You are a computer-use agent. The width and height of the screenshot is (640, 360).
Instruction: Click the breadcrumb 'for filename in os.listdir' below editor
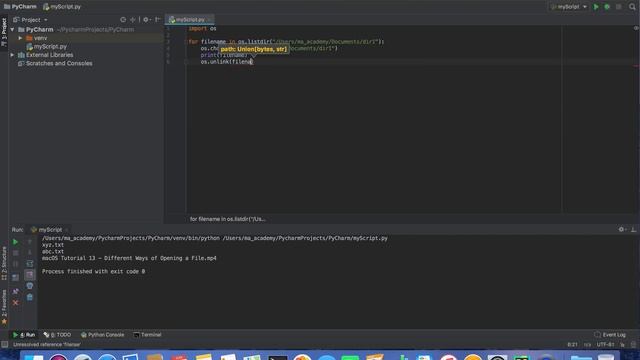227,219
